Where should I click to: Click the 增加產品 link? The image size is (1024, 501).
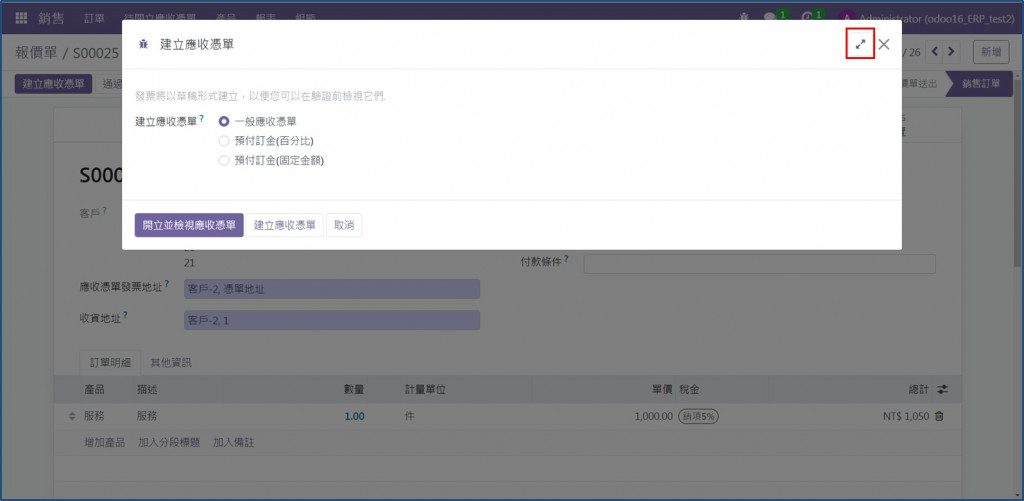[104, 442]
